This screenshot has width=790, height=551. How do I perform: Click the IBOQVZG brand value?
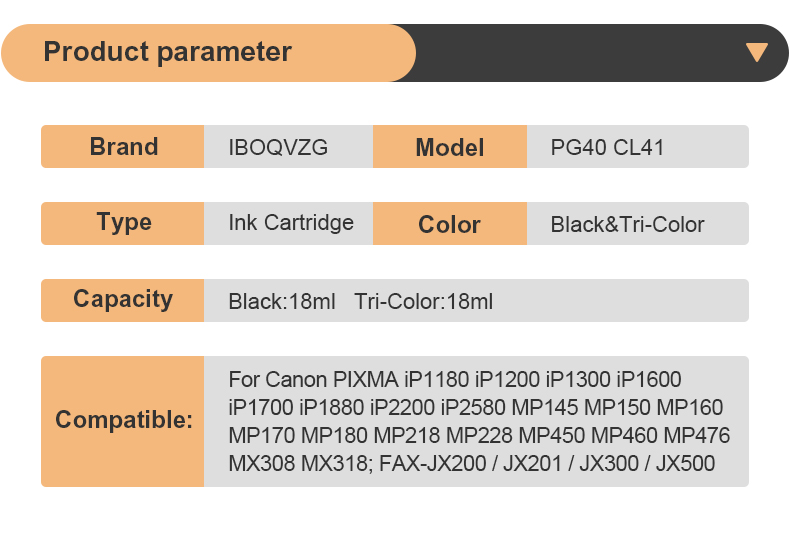tap(278, 148)
